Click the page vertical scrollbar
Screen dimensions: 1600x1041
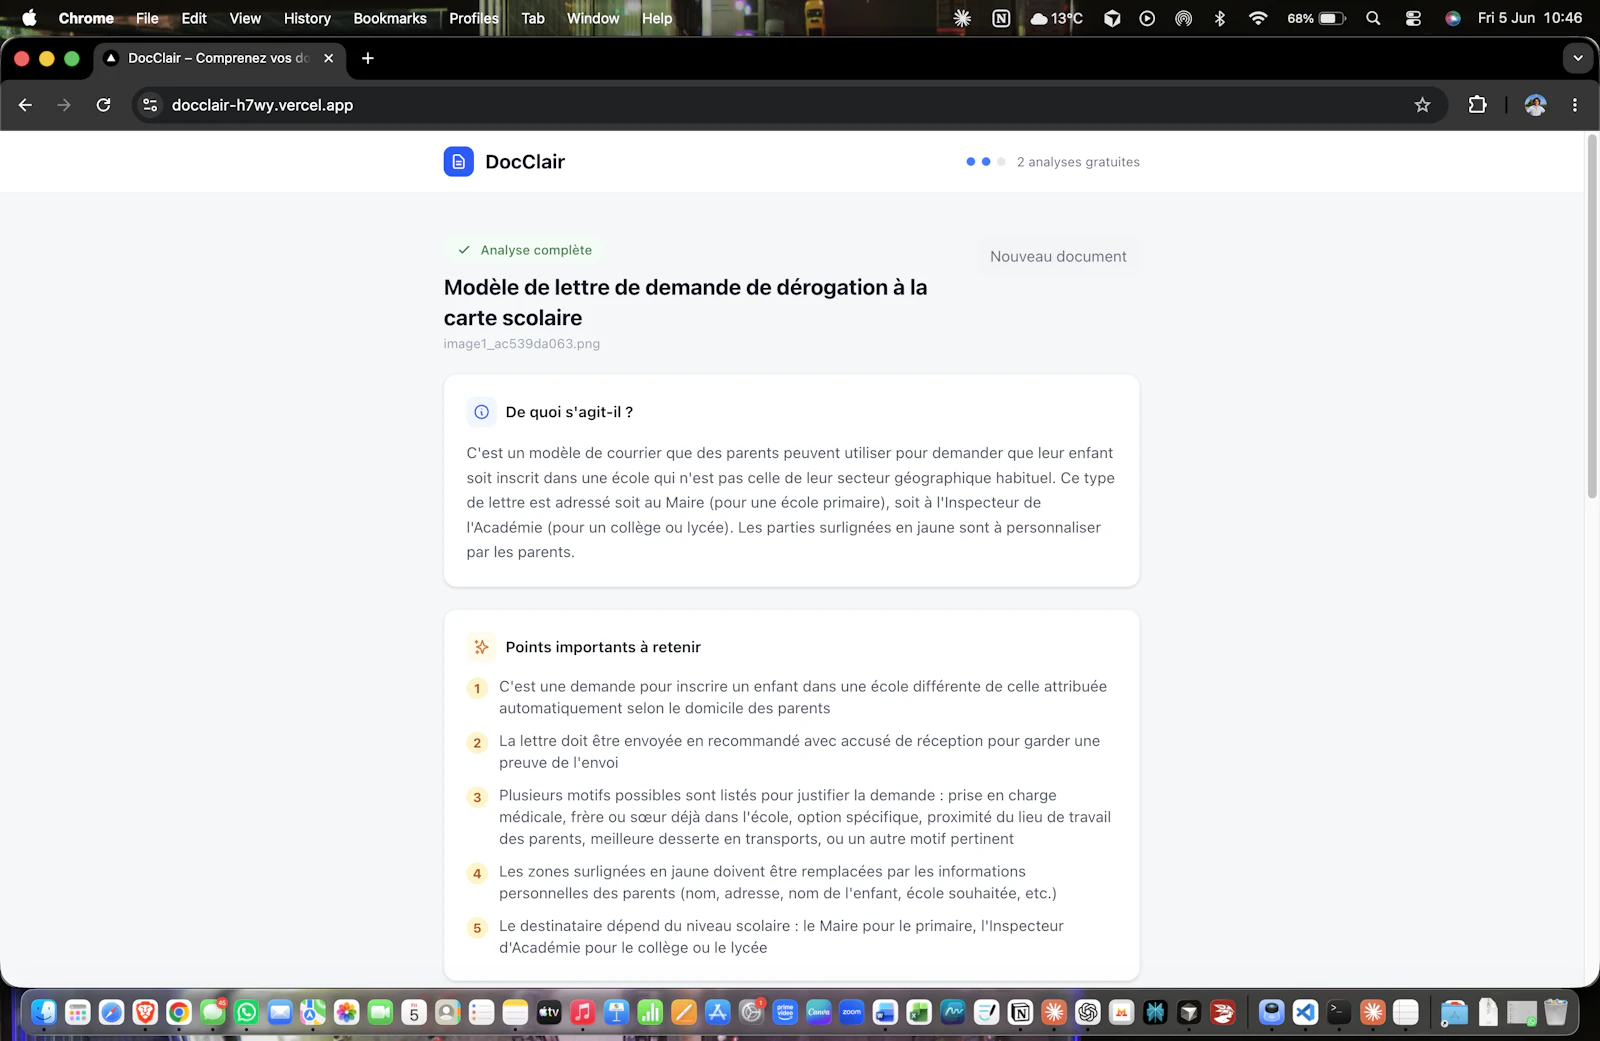coord(1592,318)
